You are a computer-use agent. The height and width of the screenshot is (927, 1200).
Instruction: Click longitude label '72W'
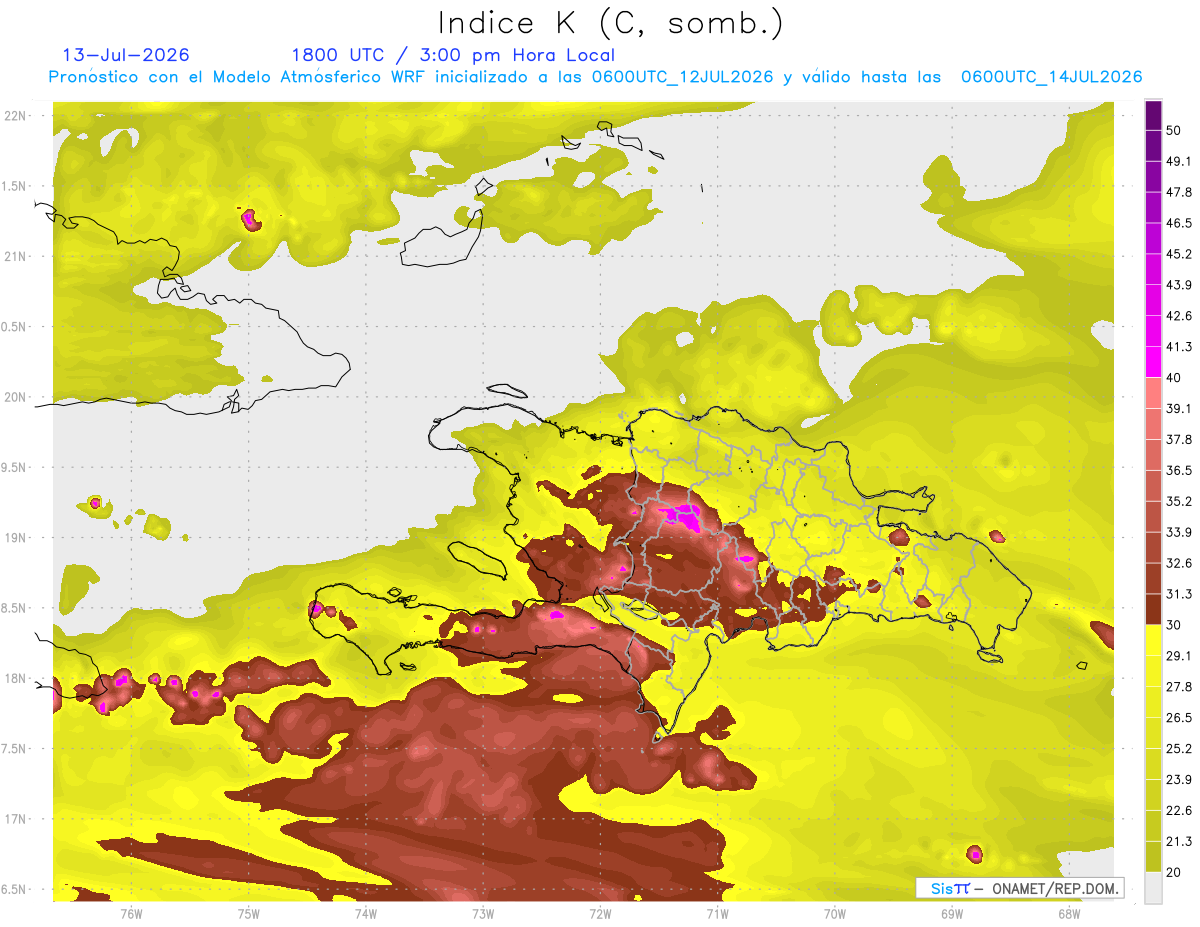point(600,913)
